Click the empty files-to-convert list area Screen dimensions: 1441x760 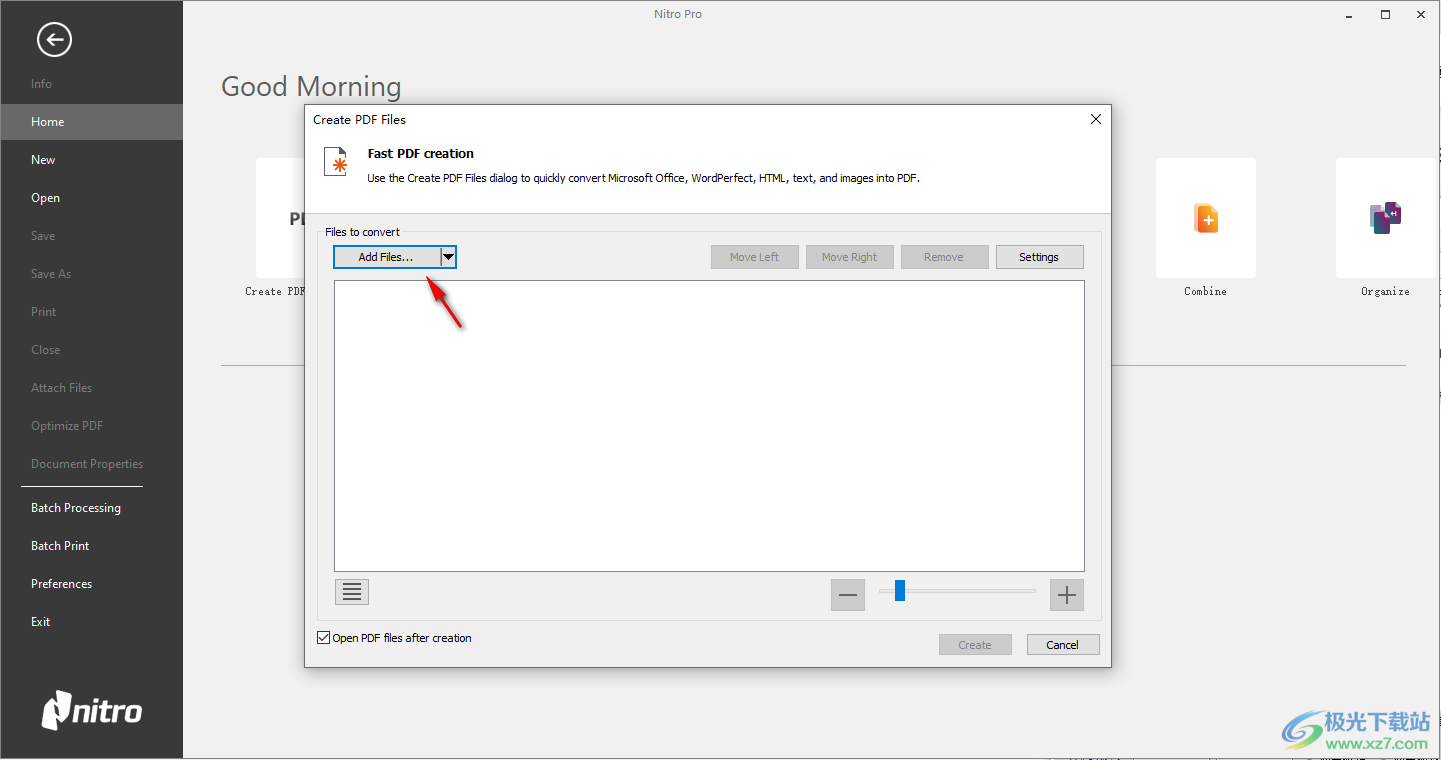coord(709,426)
